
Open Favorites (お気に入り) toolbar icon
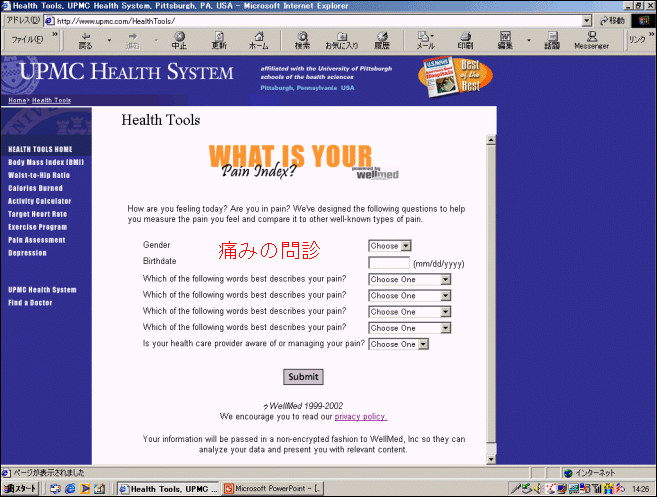(x=341, y=39)
